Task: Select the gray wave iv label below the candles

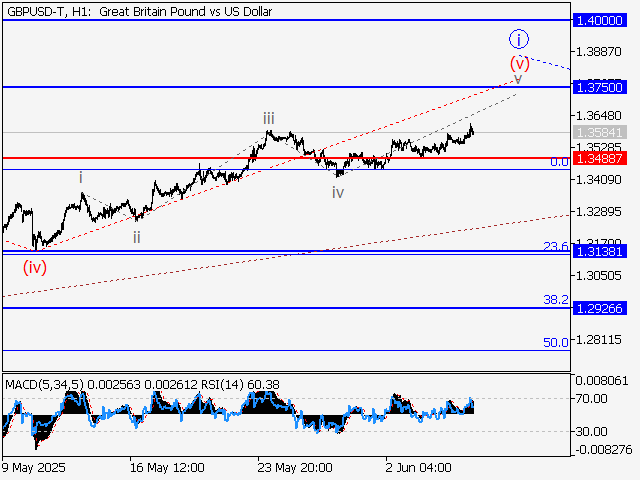Action: pyautogui.click(x=338, y=192)
